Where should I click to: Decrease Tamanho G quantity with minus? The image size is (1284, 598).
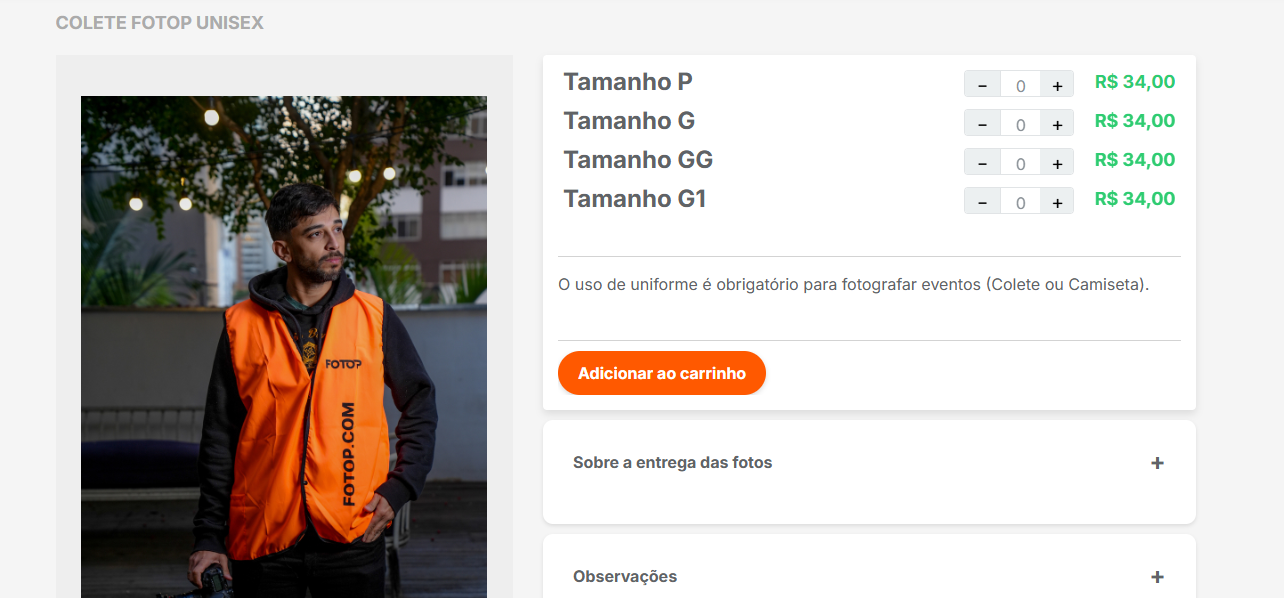coord(982,124)
